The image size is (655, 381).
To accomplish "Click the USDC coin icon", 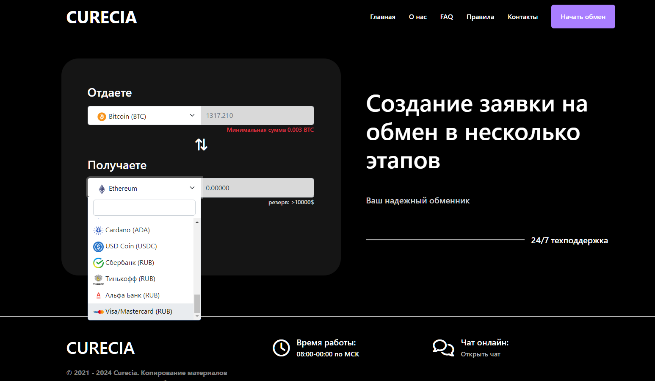I will pos(98,246).
